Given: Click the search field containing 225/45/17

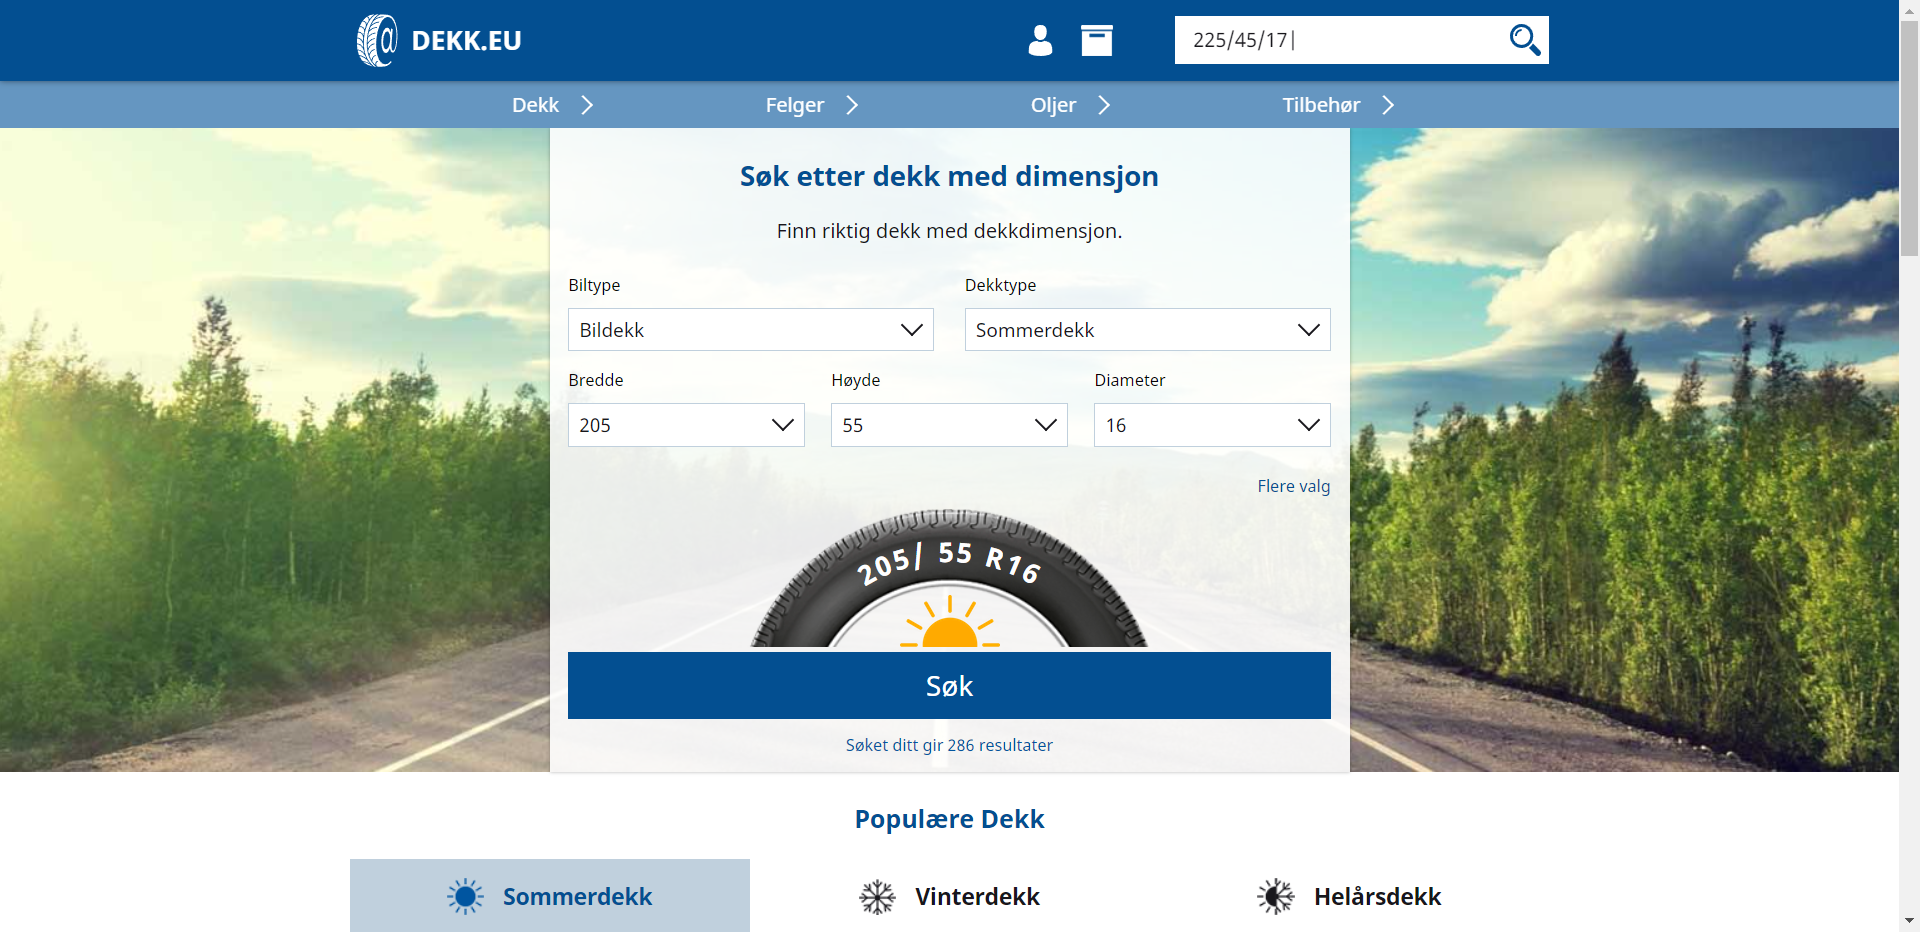Looking at the screenshot, I should point(1340,40).
